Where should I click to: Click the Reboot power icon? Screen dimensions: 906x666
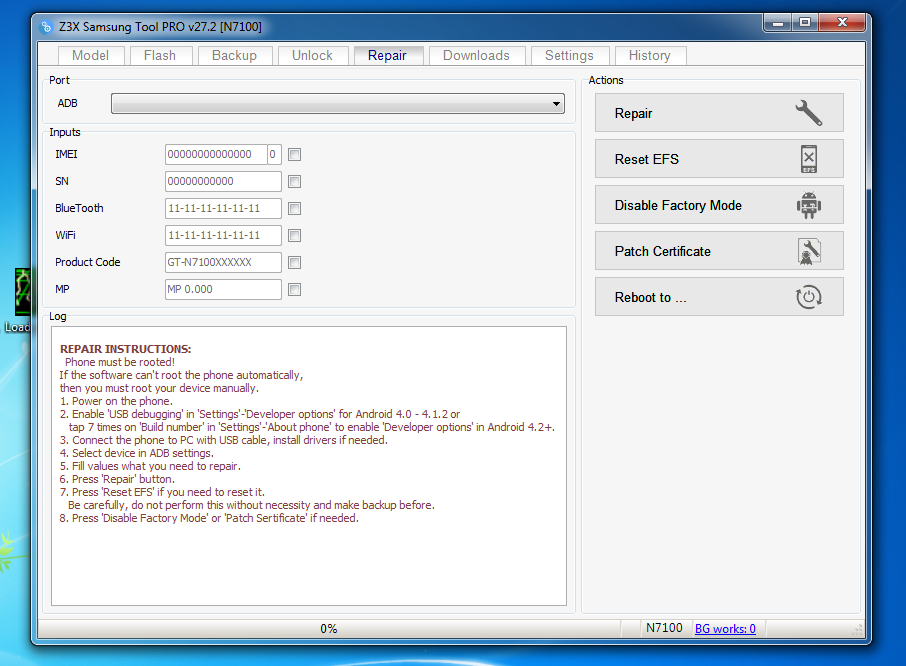808,297
